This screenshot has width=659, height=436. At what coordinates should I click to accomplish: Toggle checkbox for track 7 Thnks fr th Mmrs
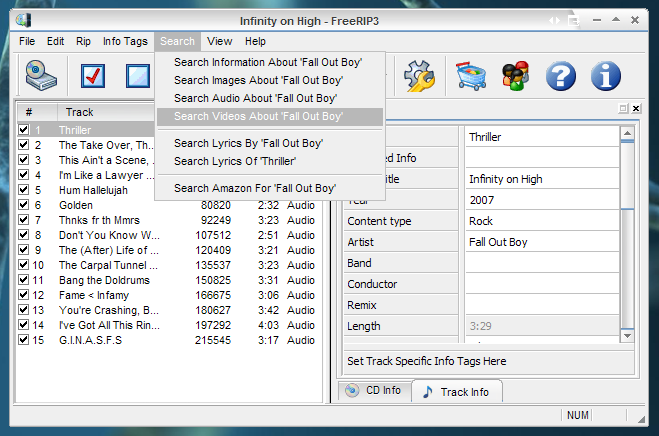24,219
